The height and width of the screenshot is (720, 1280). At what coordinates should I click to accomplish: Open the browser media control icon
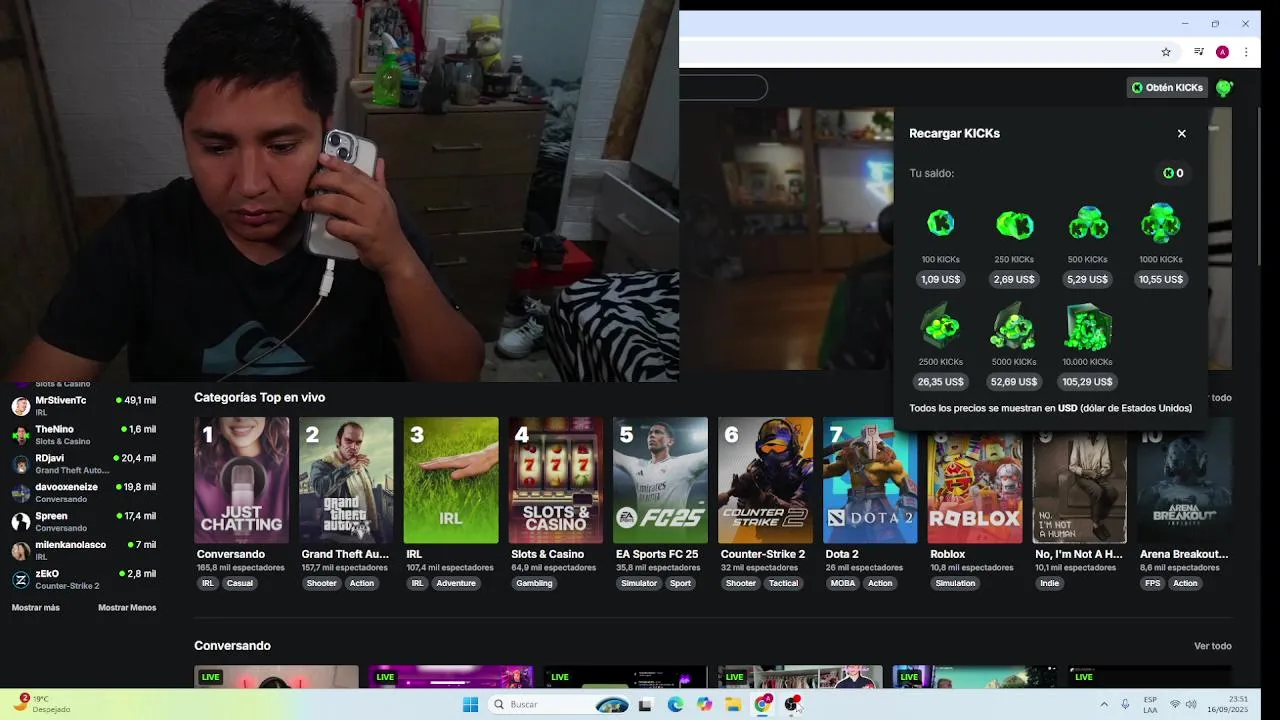pos(1198,52)
